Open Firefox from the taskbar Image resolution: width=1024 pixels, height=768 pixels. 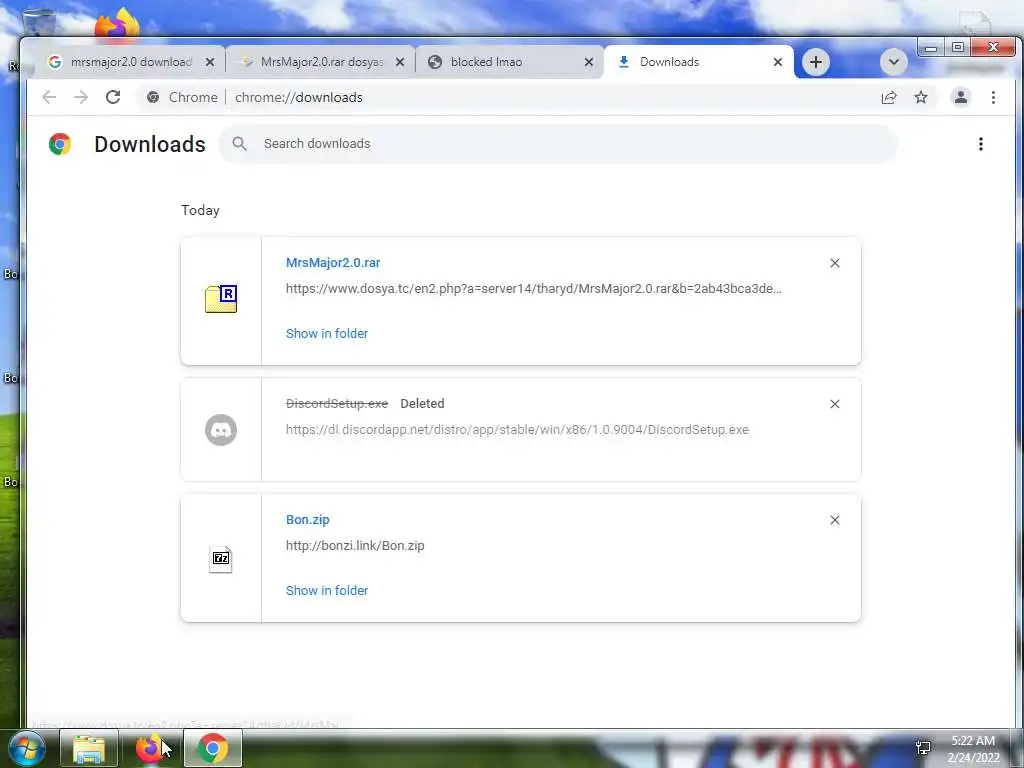pyautogui.click(x=150, y=749)
